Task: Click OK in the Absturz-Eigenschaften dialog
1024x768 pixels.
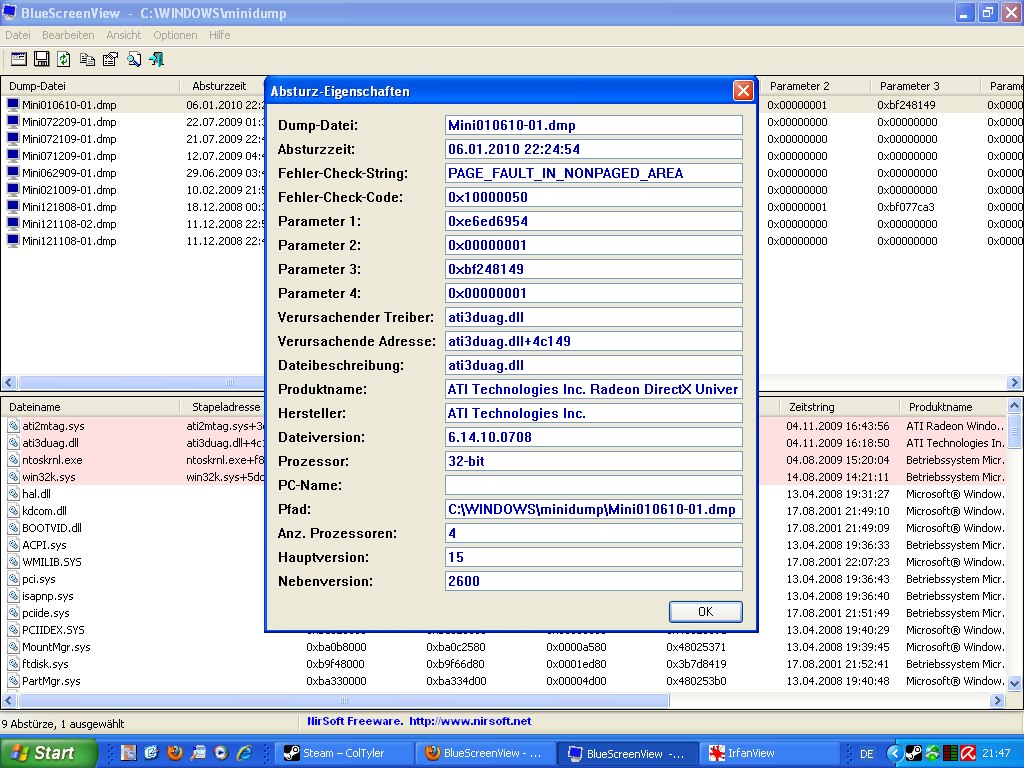Action: click(705, 611)
